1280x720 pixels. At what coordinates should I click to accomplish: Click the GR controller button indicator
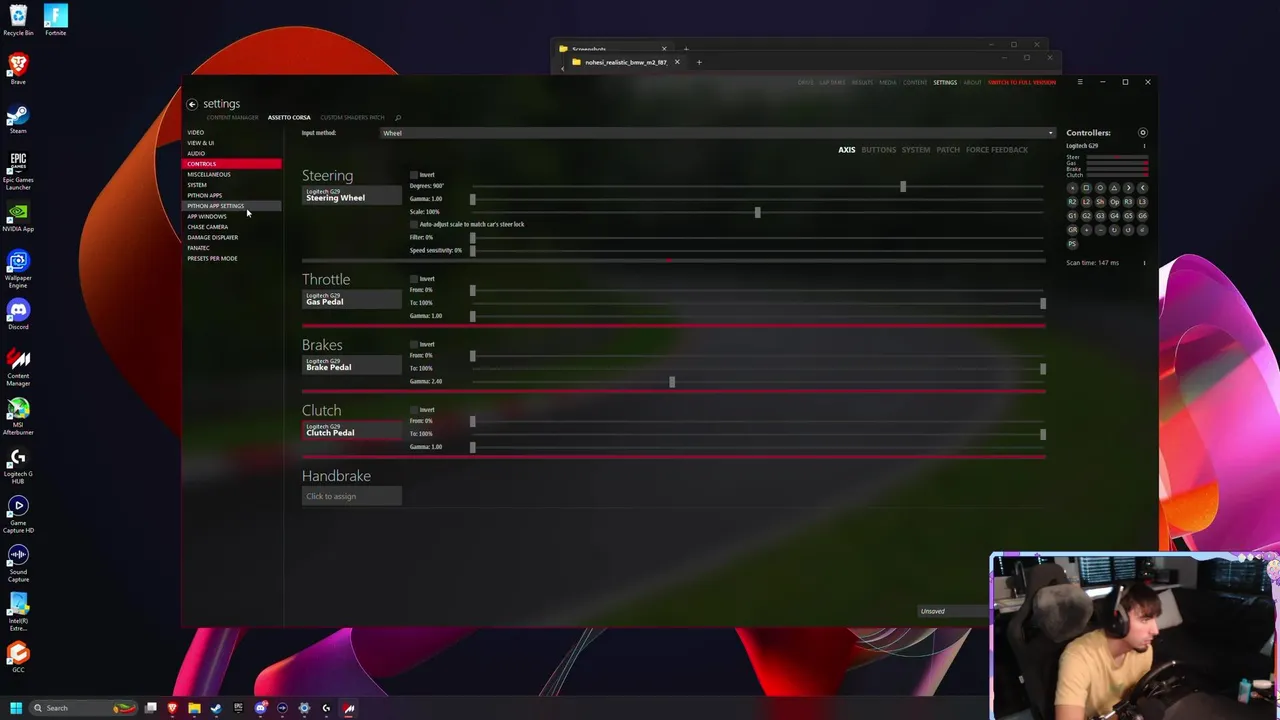tap(1072, 230)
